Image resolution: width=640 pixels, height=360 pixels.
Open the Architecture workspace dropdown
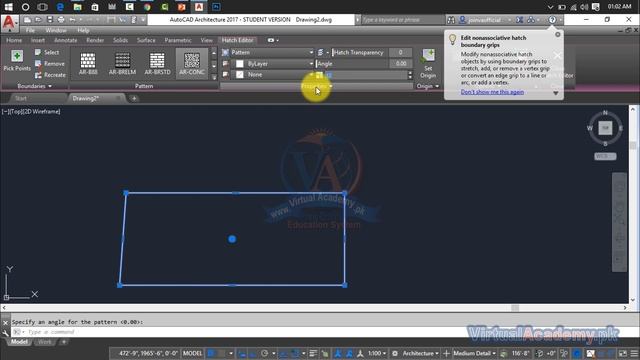pyautogui.click(x=420, y=353)
